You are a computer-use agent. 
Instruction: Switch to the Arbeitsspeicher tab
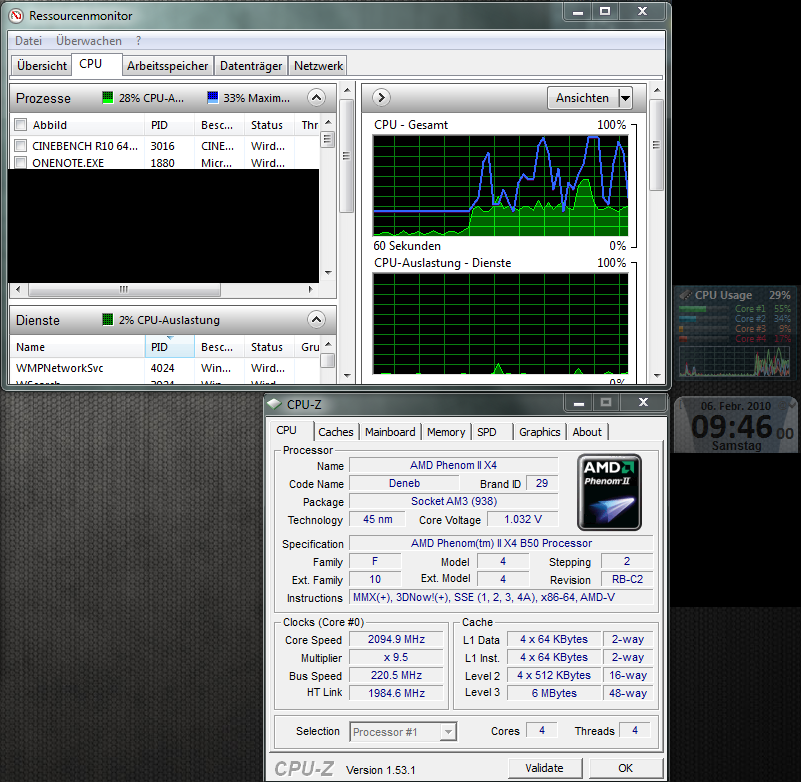(x=168, y=66)
